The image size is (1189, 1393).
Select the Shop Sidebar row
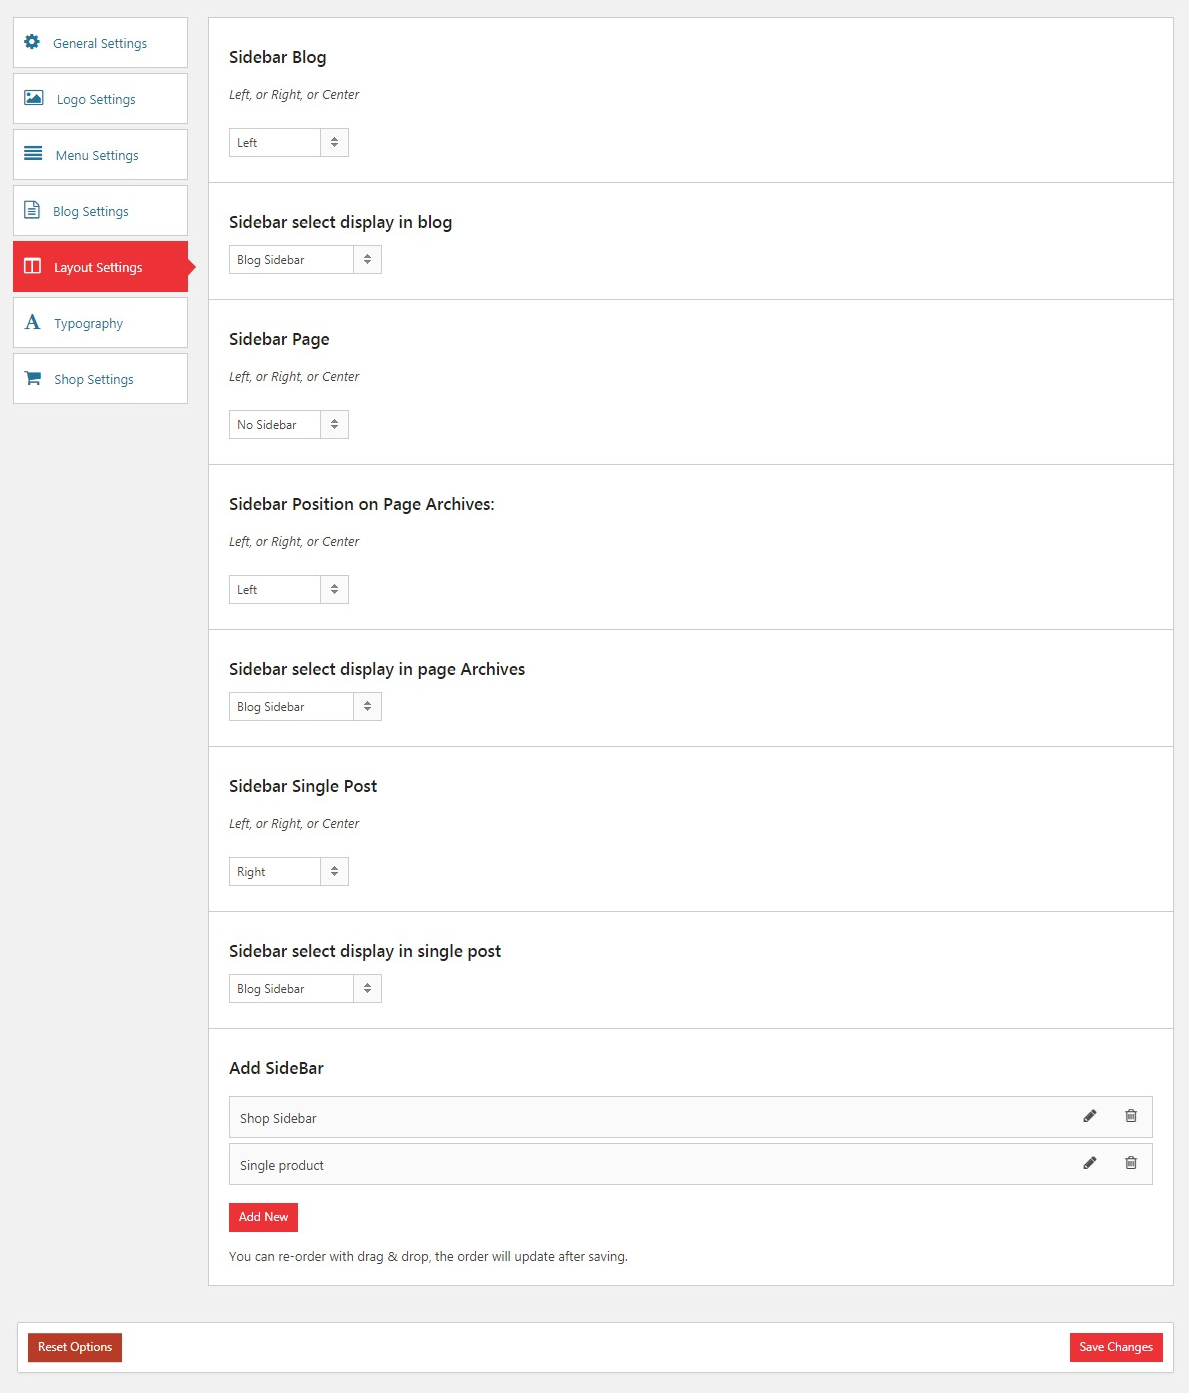690,1117
